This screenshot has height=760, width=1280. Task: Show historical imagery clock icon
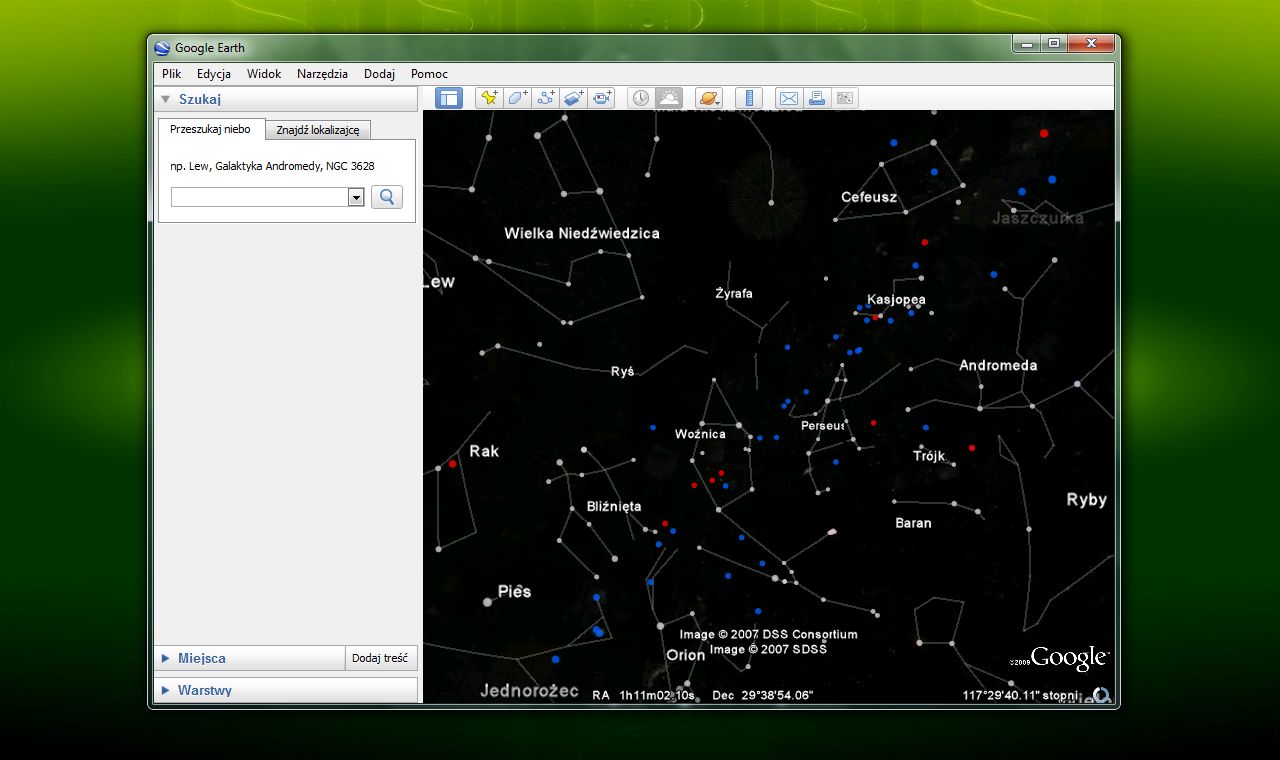[x=641, y=98]
